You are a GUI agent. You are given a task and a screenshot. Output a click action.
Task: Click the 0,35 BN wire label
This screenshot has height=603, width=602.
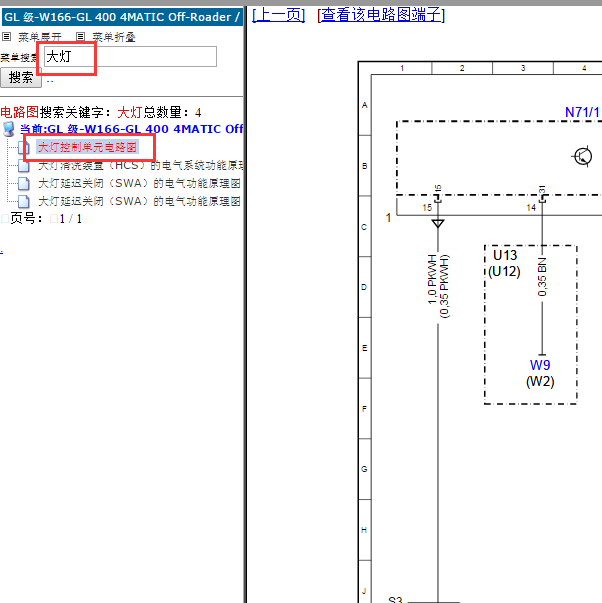pyautogui.click(x=542, y=277)
